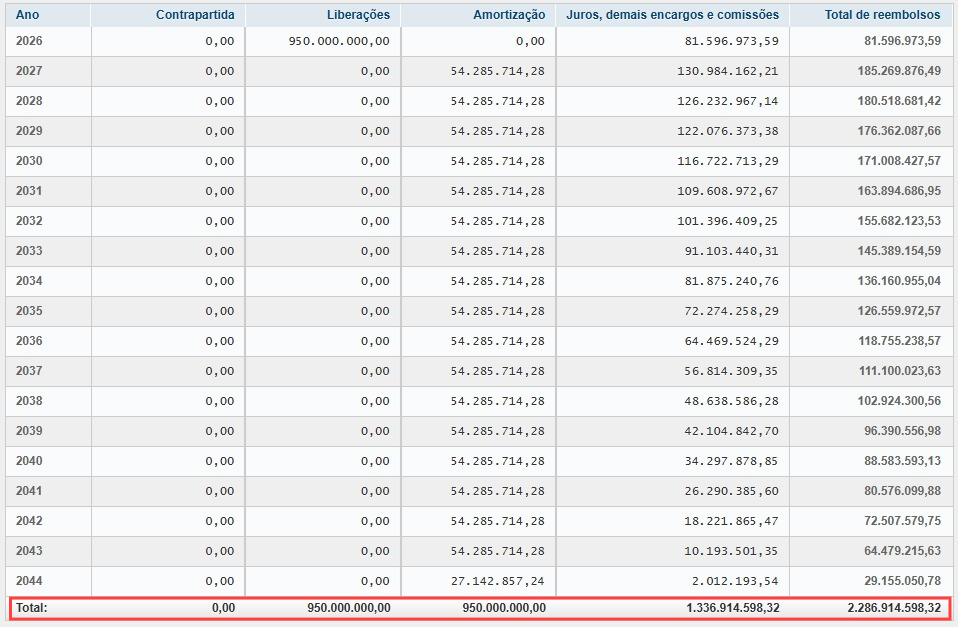Click the 27.142.857,24 amortization cell for 2044
Screen dimensions: 958x627
click(x=498, y=581)
